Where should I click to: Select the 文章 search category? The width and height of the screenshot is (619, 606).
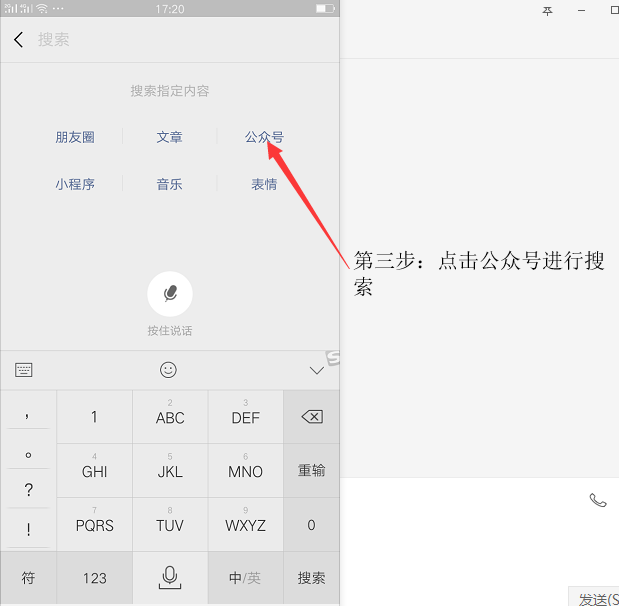[169, 137]
